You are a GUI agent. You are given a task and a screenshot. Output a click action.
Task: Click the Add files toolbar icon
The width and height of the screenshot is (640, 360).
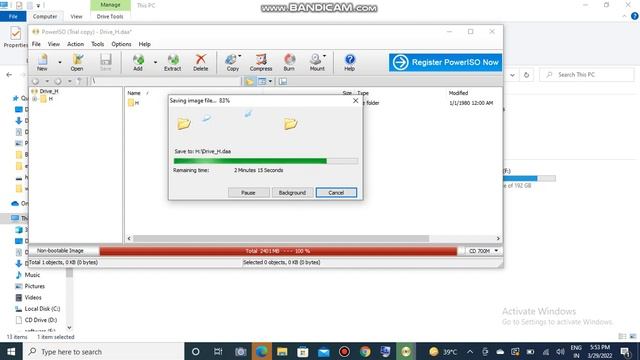point(138,62)
